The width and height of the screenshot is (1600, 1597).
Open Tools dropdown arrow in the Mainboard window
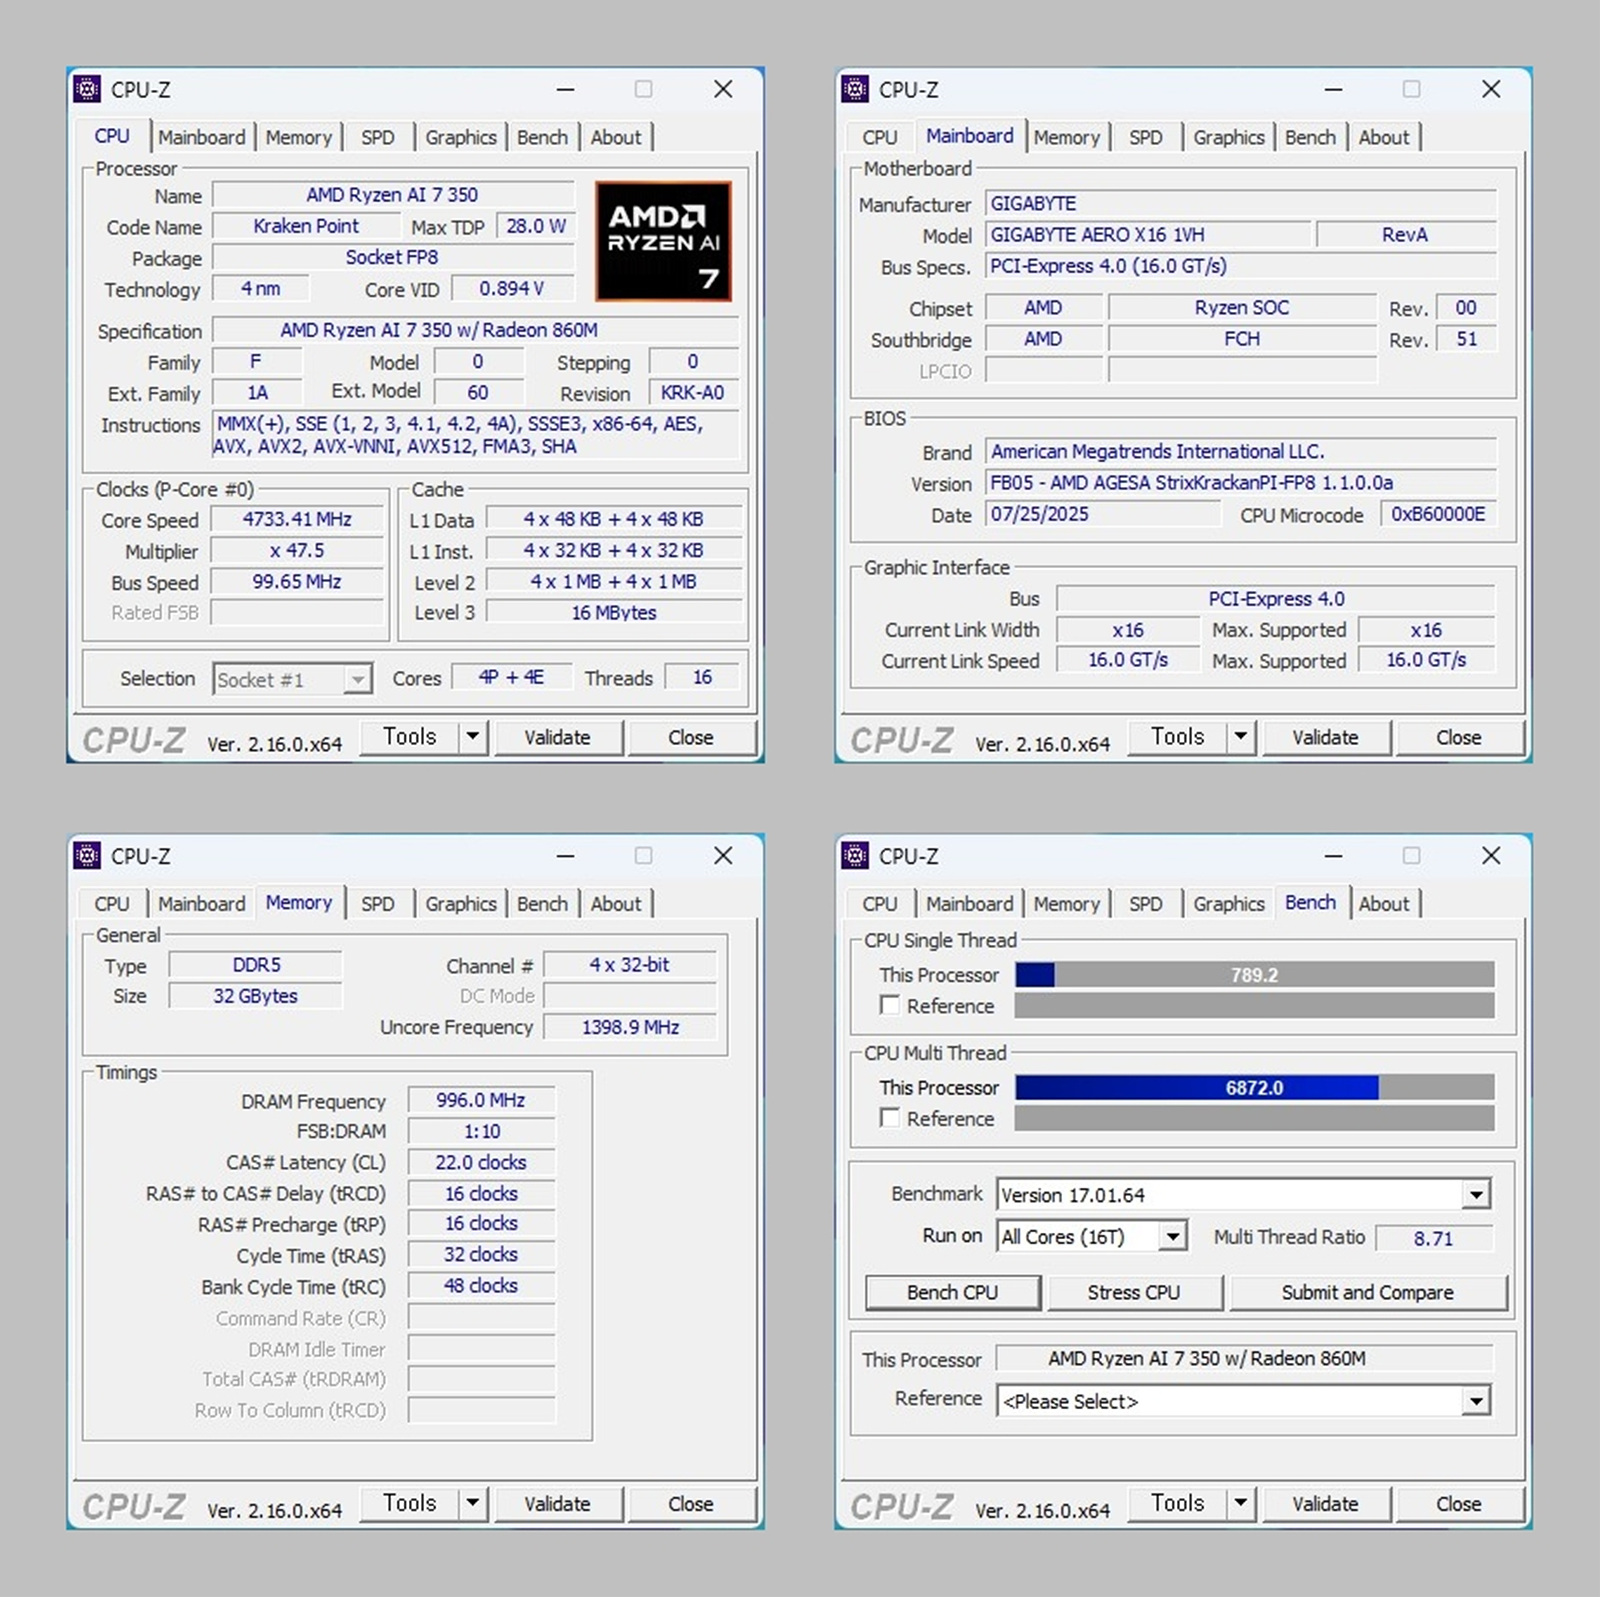tap(1241, 737)
